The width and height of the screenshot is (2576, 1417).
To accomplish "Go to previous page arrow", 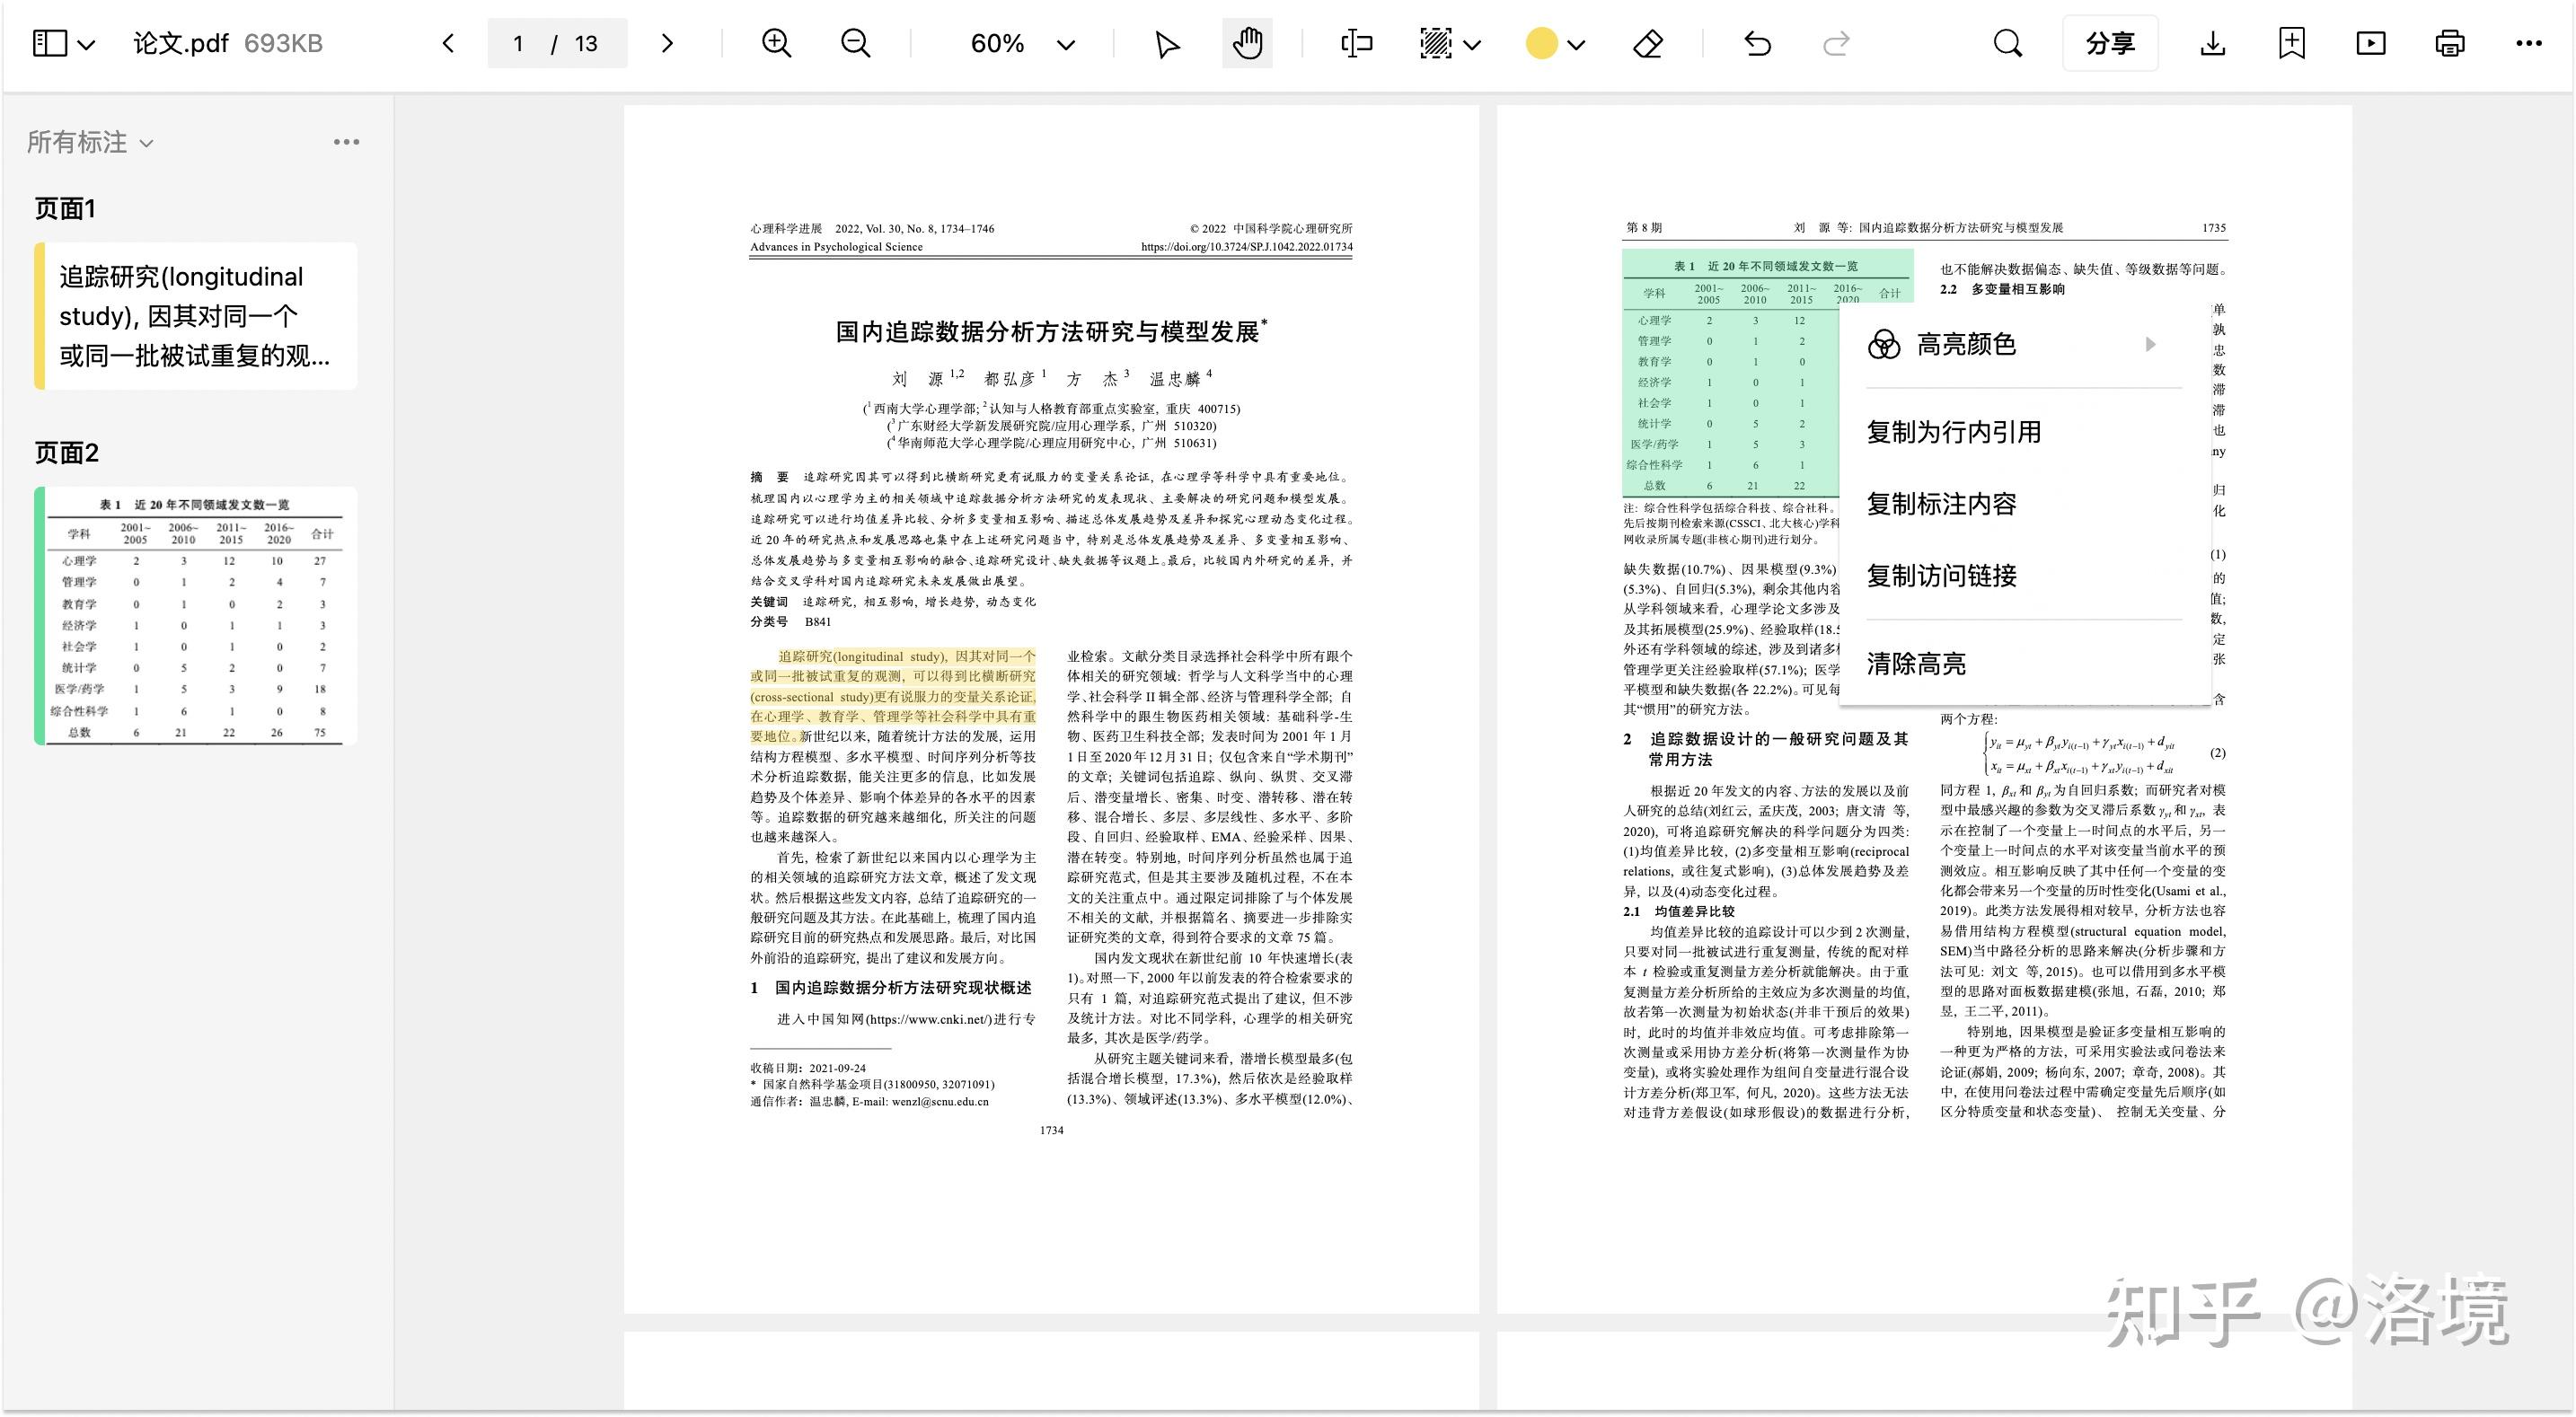I will [x=449, y=43].
